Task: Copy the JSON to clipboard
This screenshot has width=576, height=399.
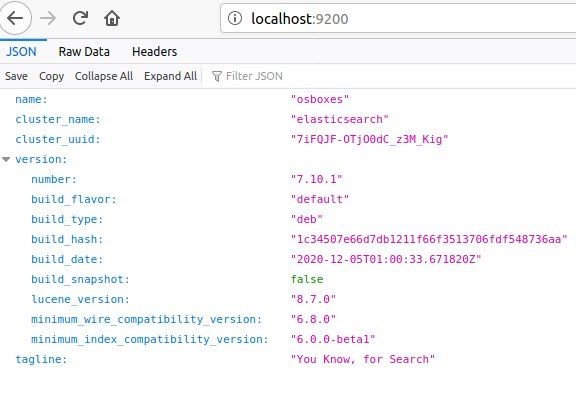Action: (x=51, y=76)
